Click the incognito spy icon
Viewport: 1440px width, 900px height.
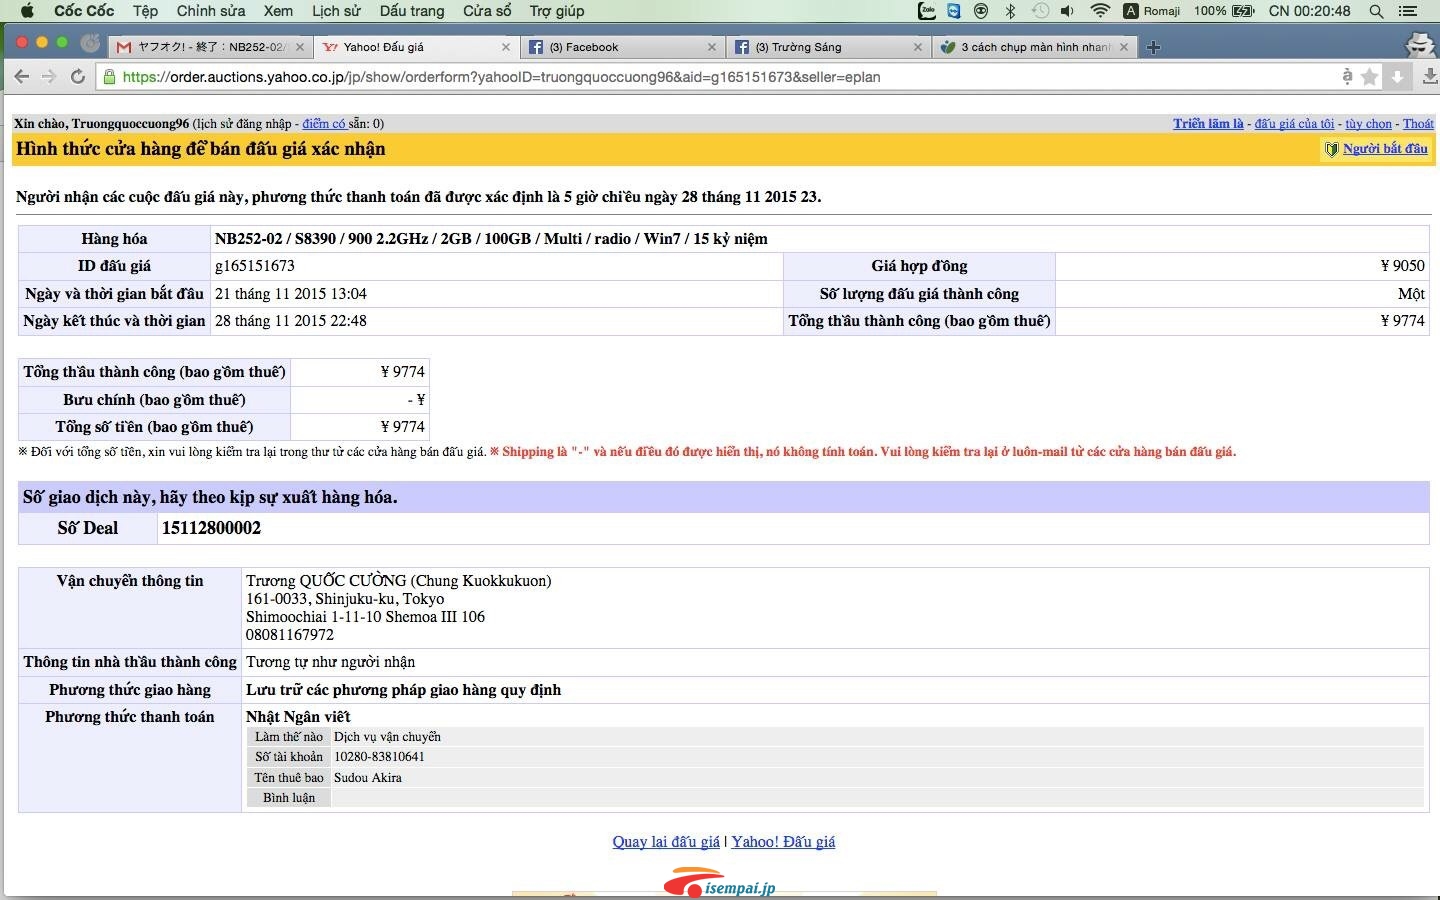coord(1420,45)
